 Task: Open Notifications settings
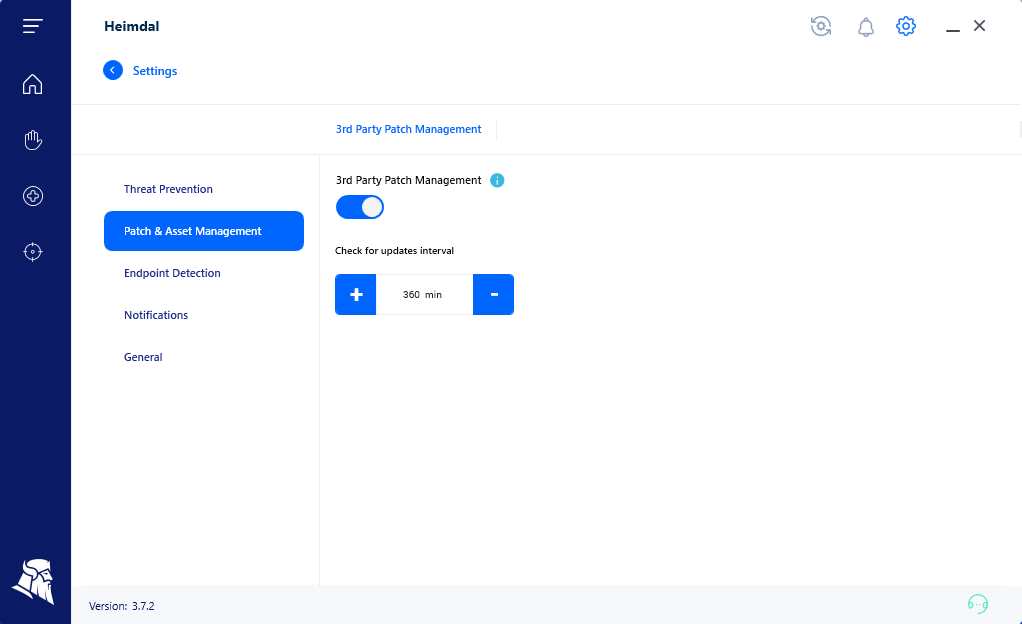click(x=156, y=315)
